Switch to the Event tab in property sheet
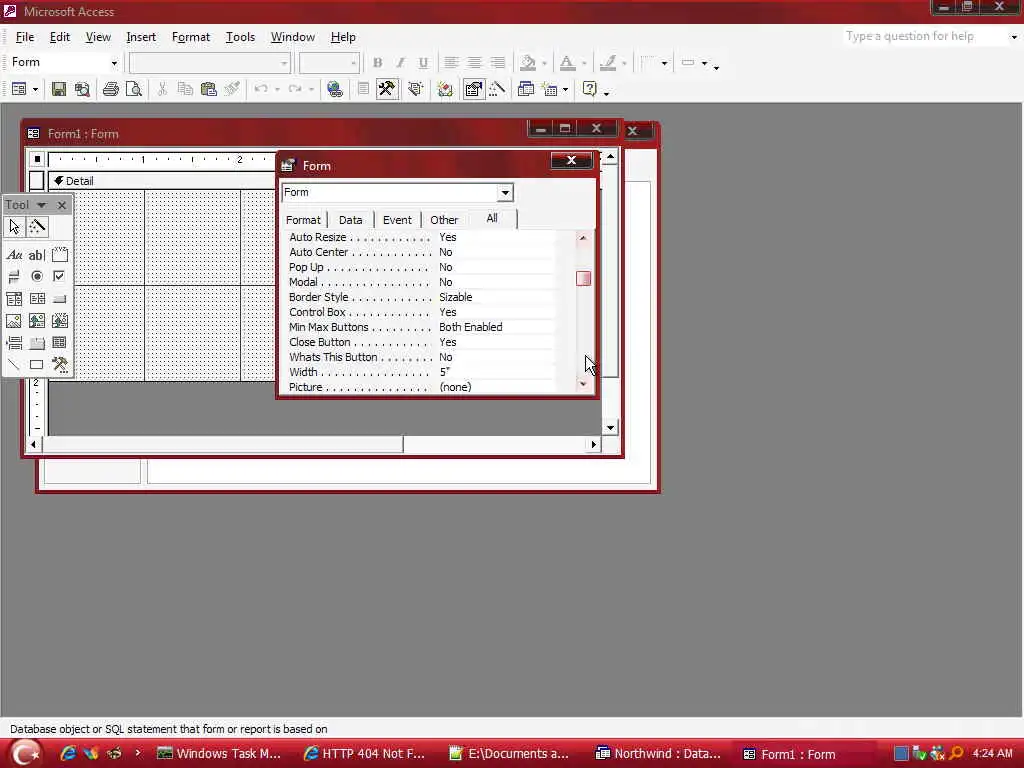 (397, 220)
